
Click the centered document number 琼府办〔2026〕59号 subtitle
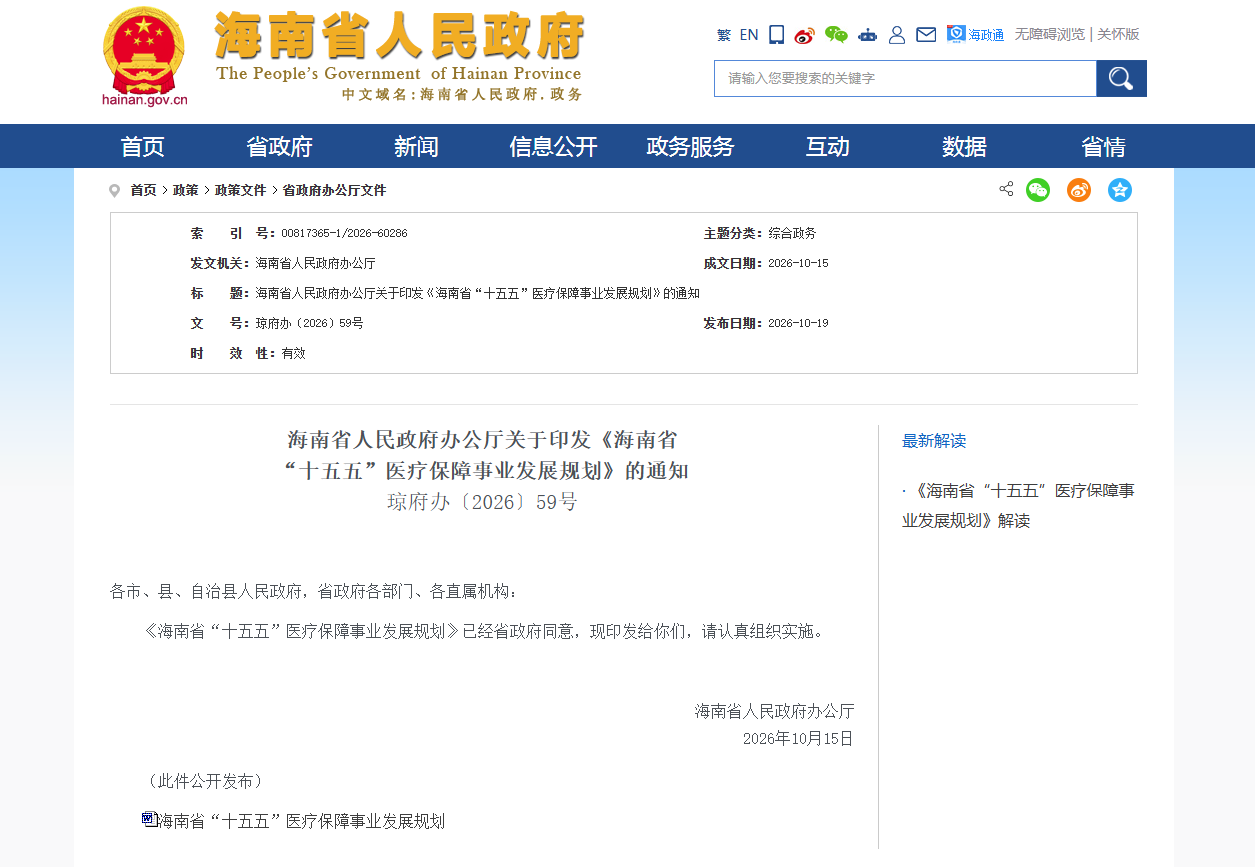(x=482, y=502)
